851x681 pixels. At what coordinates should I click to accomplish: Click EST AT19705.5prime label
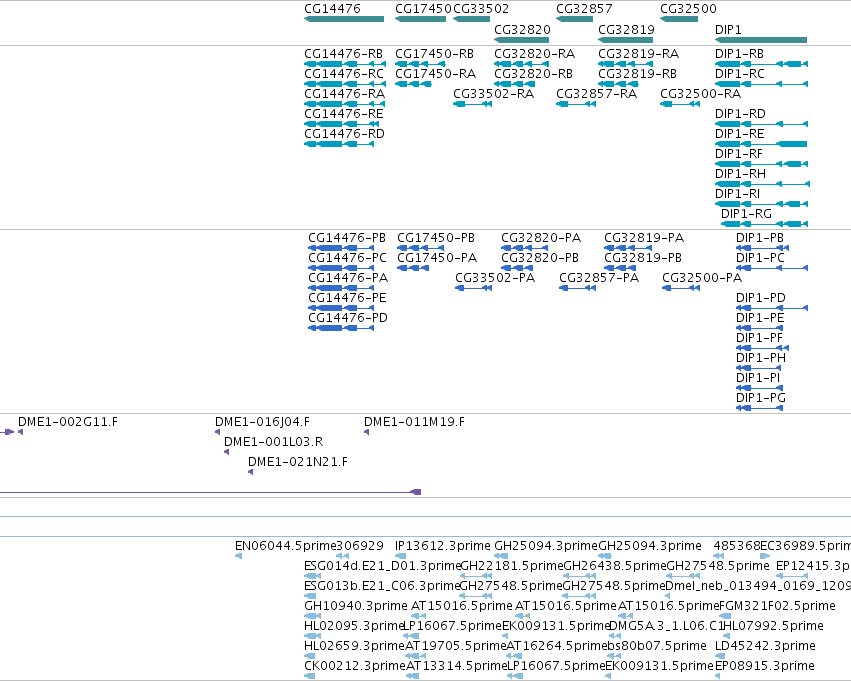tap(456, 646)
